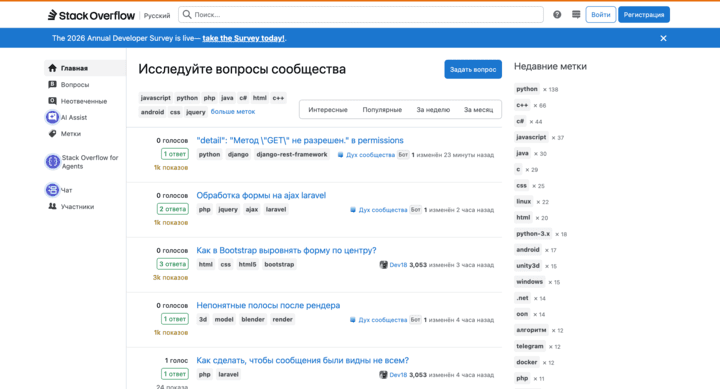Screen dimensions: 720x389
Task: Click the blender tag
Action: pos(253,320)
